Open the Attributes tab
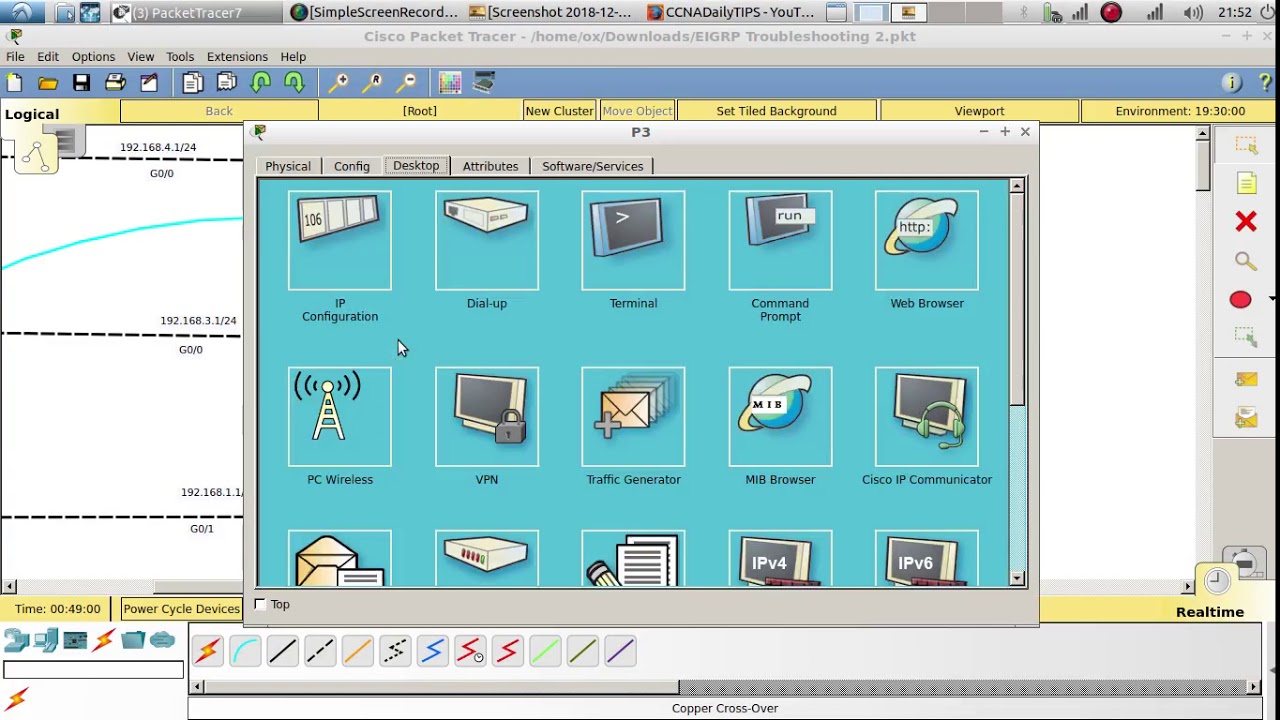1280x720 pixels. point(490,166)
